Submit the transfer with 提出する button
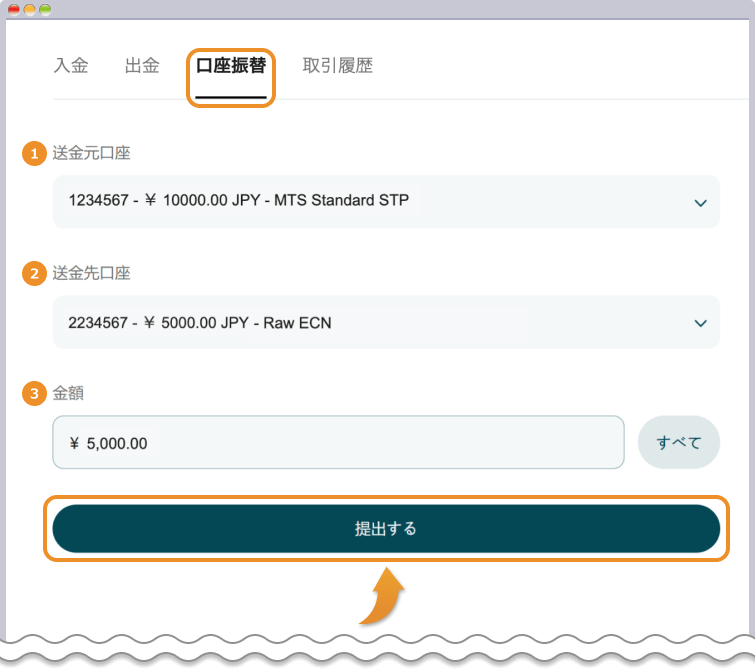The image size is (755, 672). (386, 529)
